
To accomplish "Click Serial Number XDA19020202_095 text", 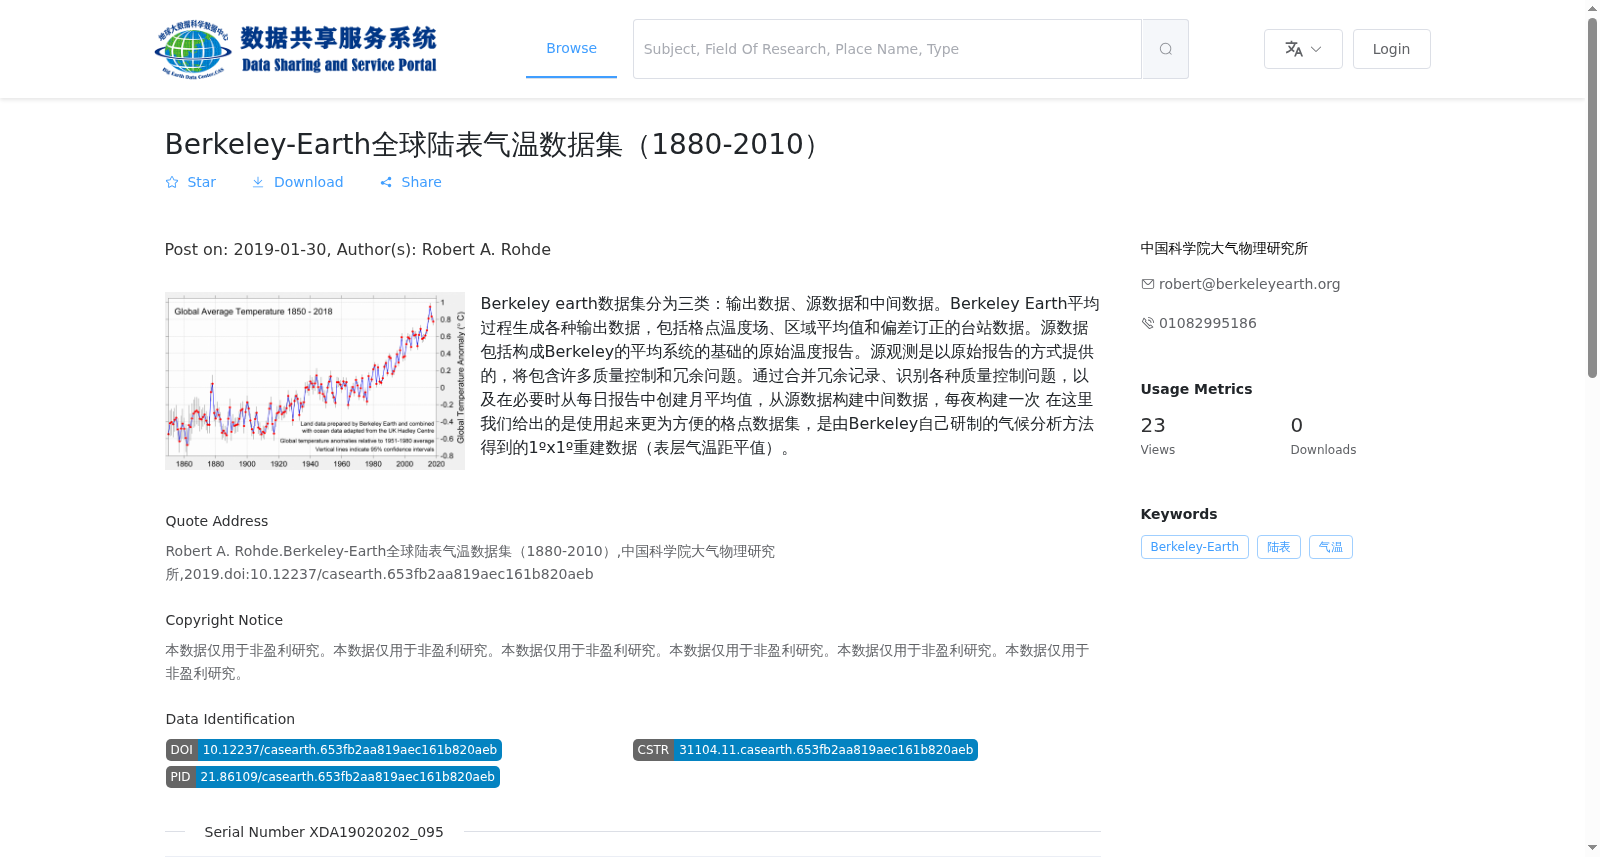I will point(324,832).
